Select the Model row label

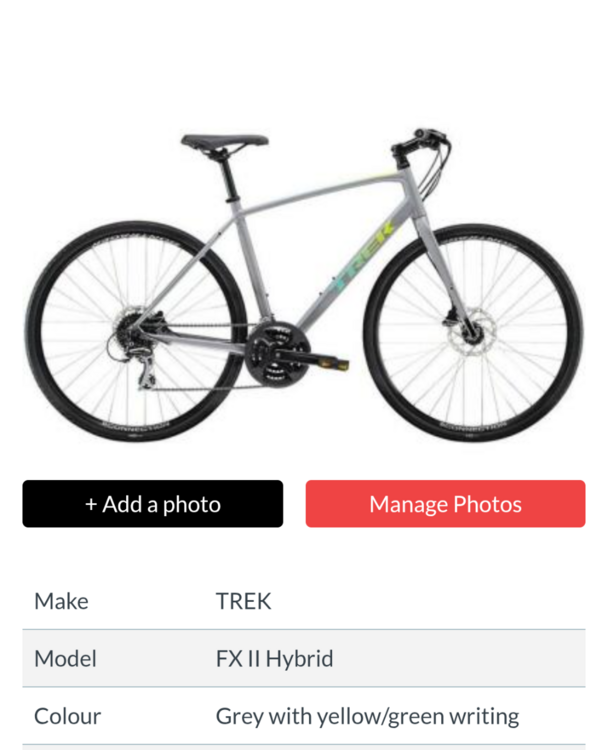point(65,659)
